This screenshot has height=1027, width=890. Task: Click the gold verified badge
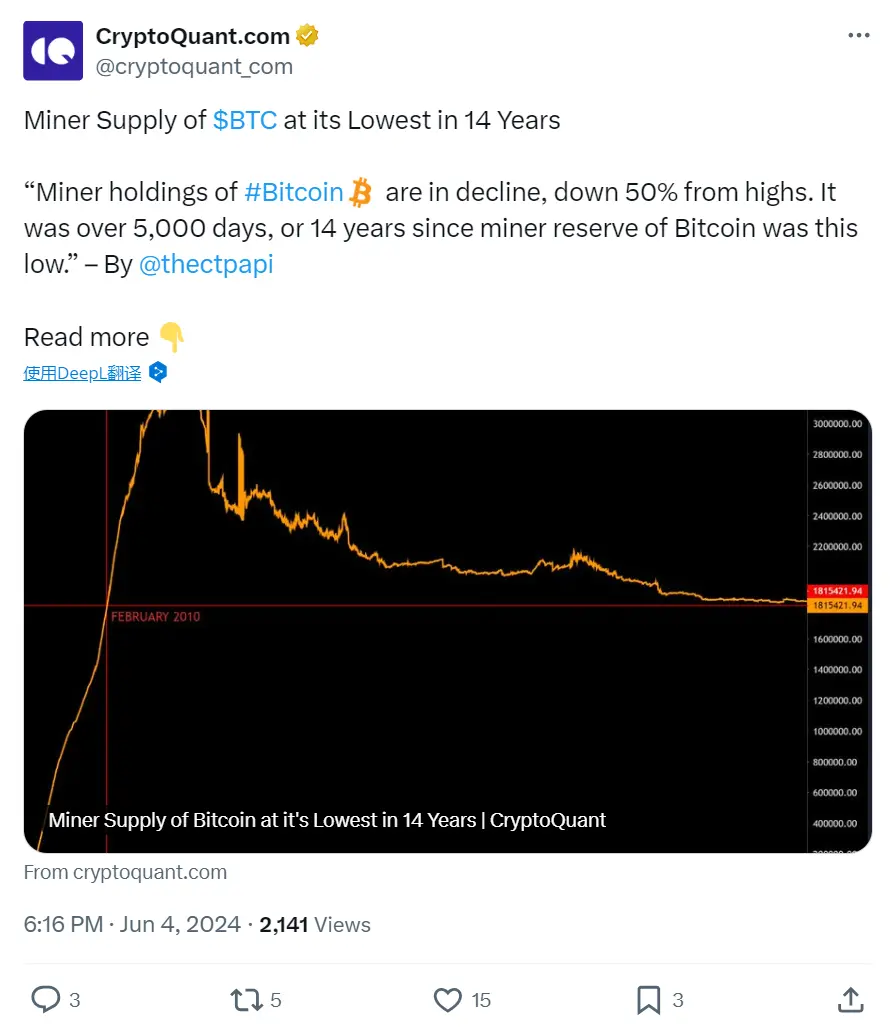(306, 35)
